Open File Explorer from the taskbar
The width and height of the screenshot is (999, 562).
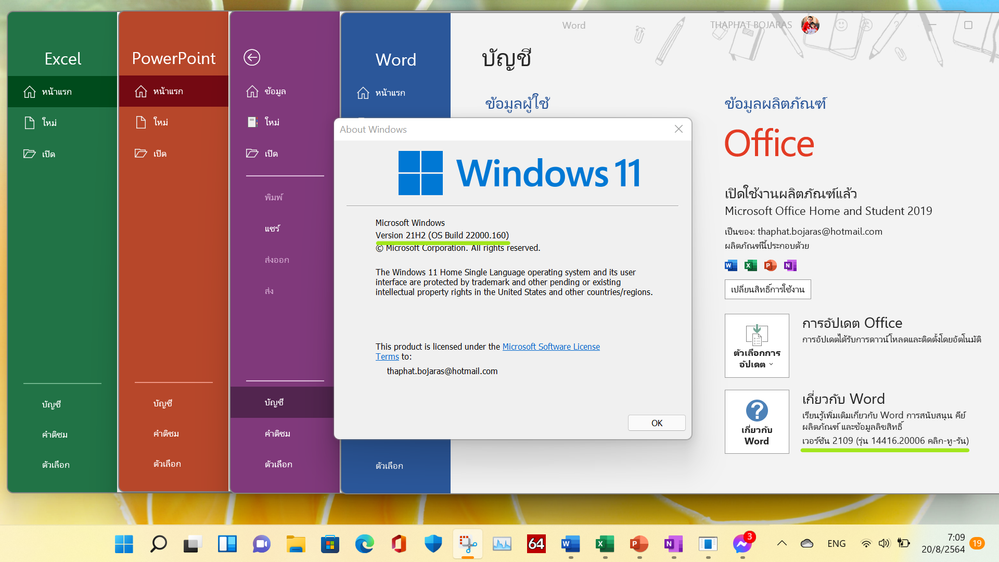[x=296, y=544]
